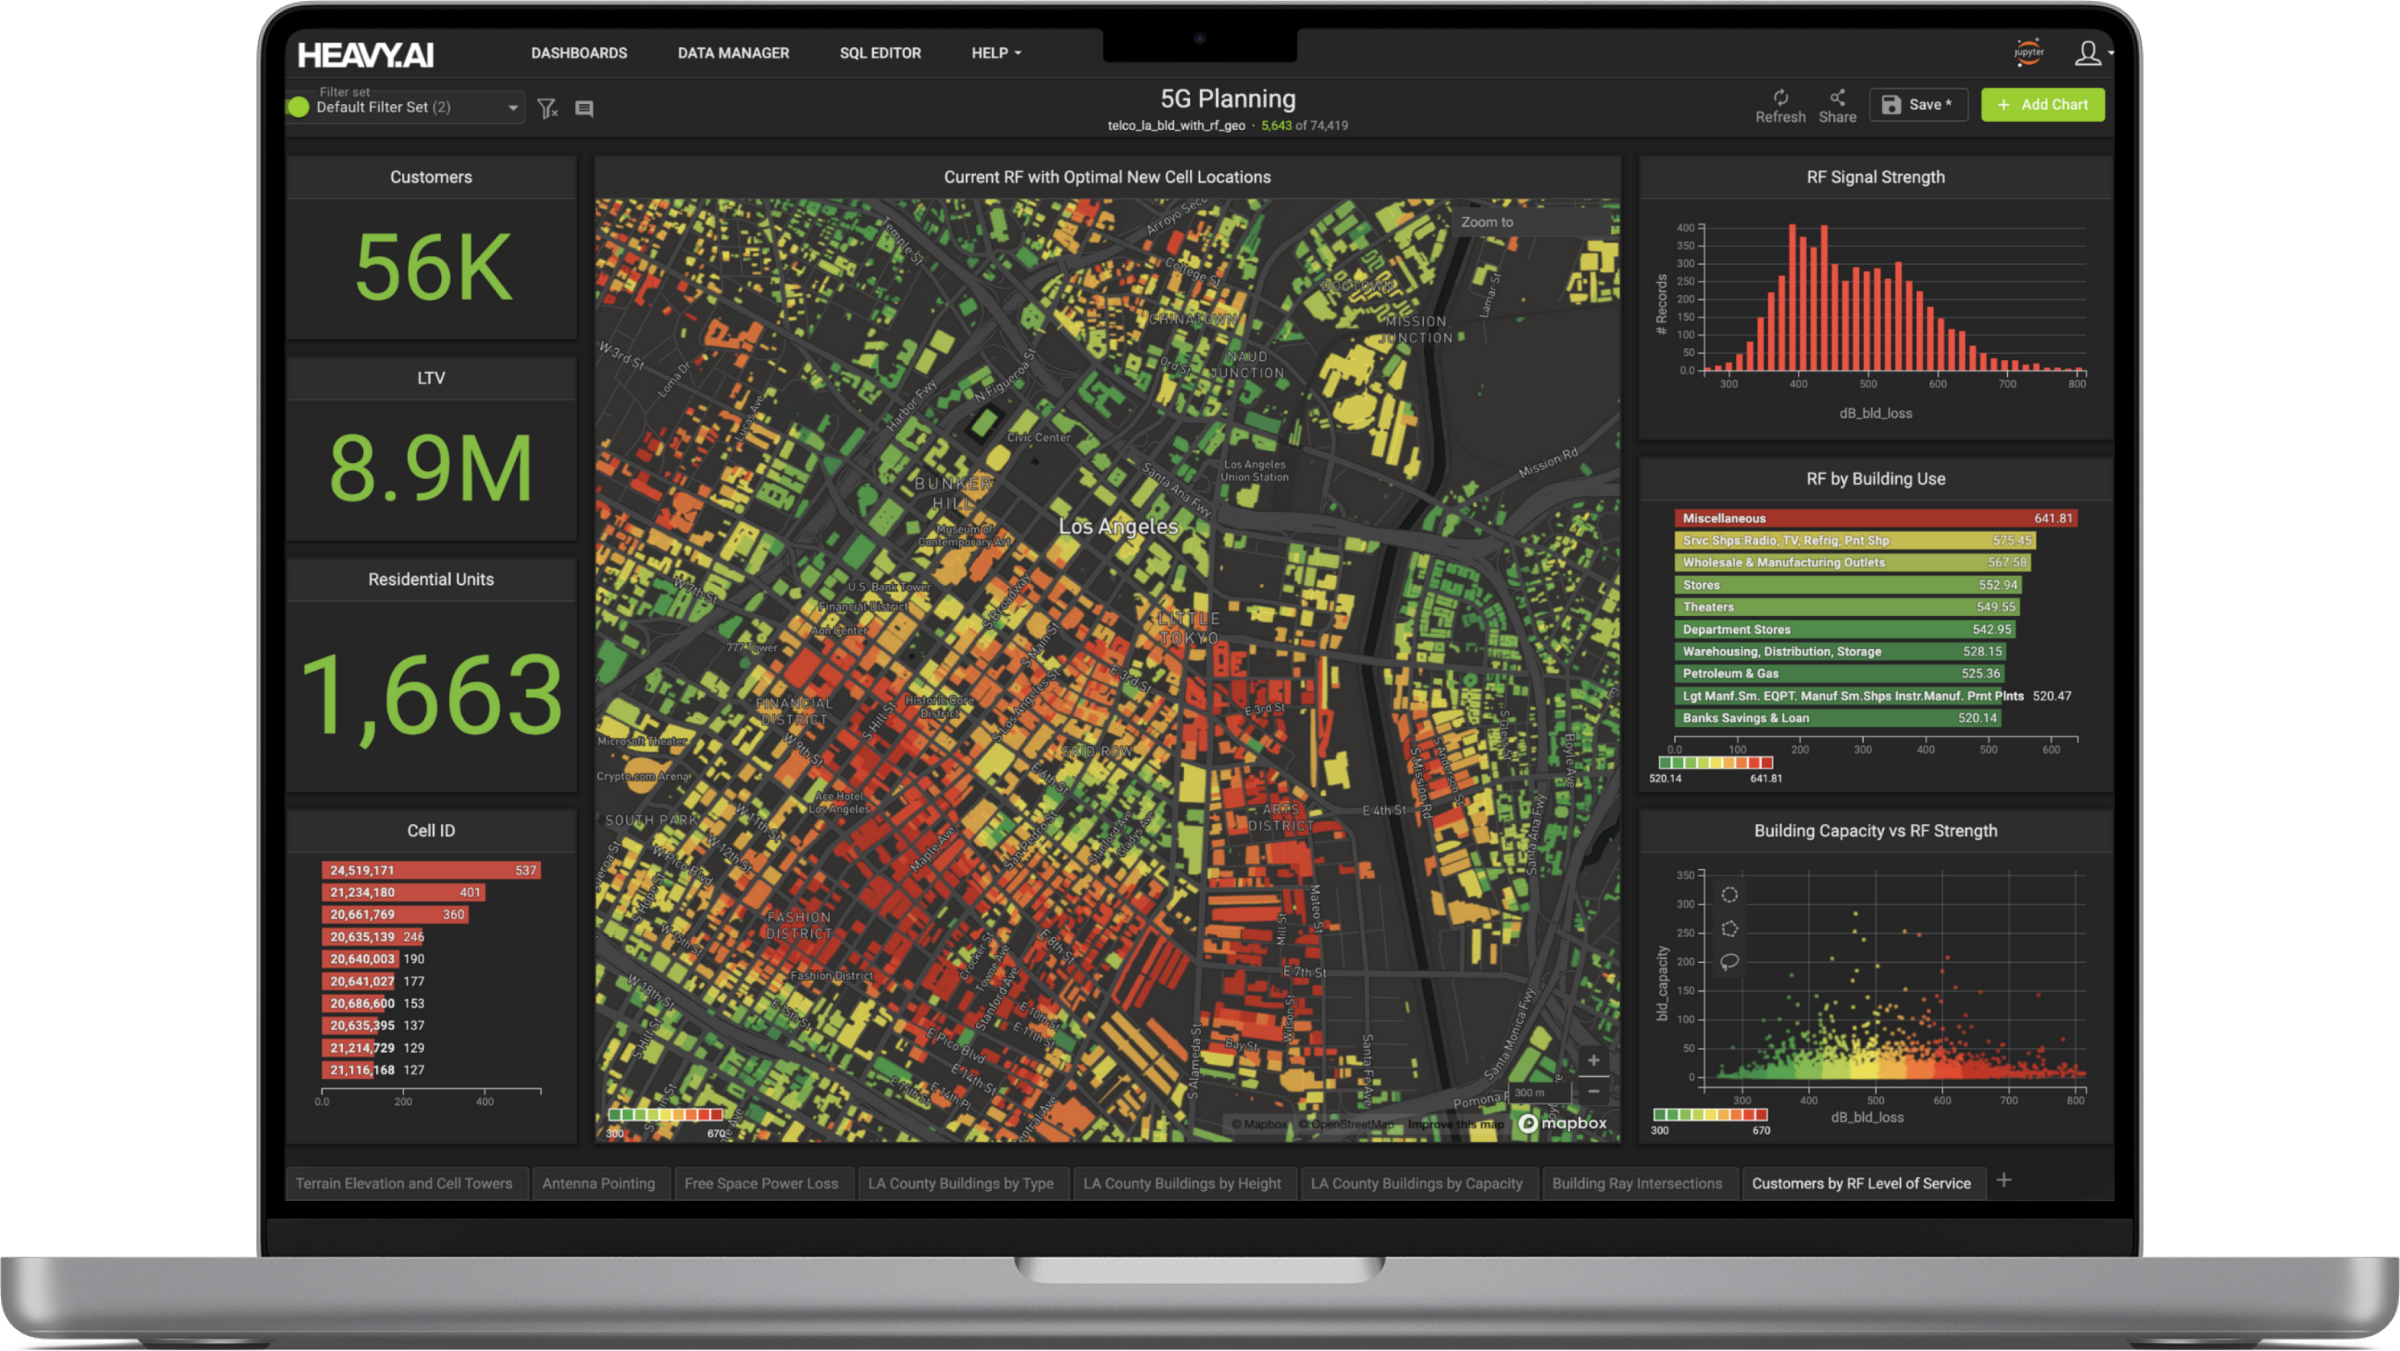Click the Customers 56K value
This screenshot has height=1351, width=2400.
coord(433,268)
